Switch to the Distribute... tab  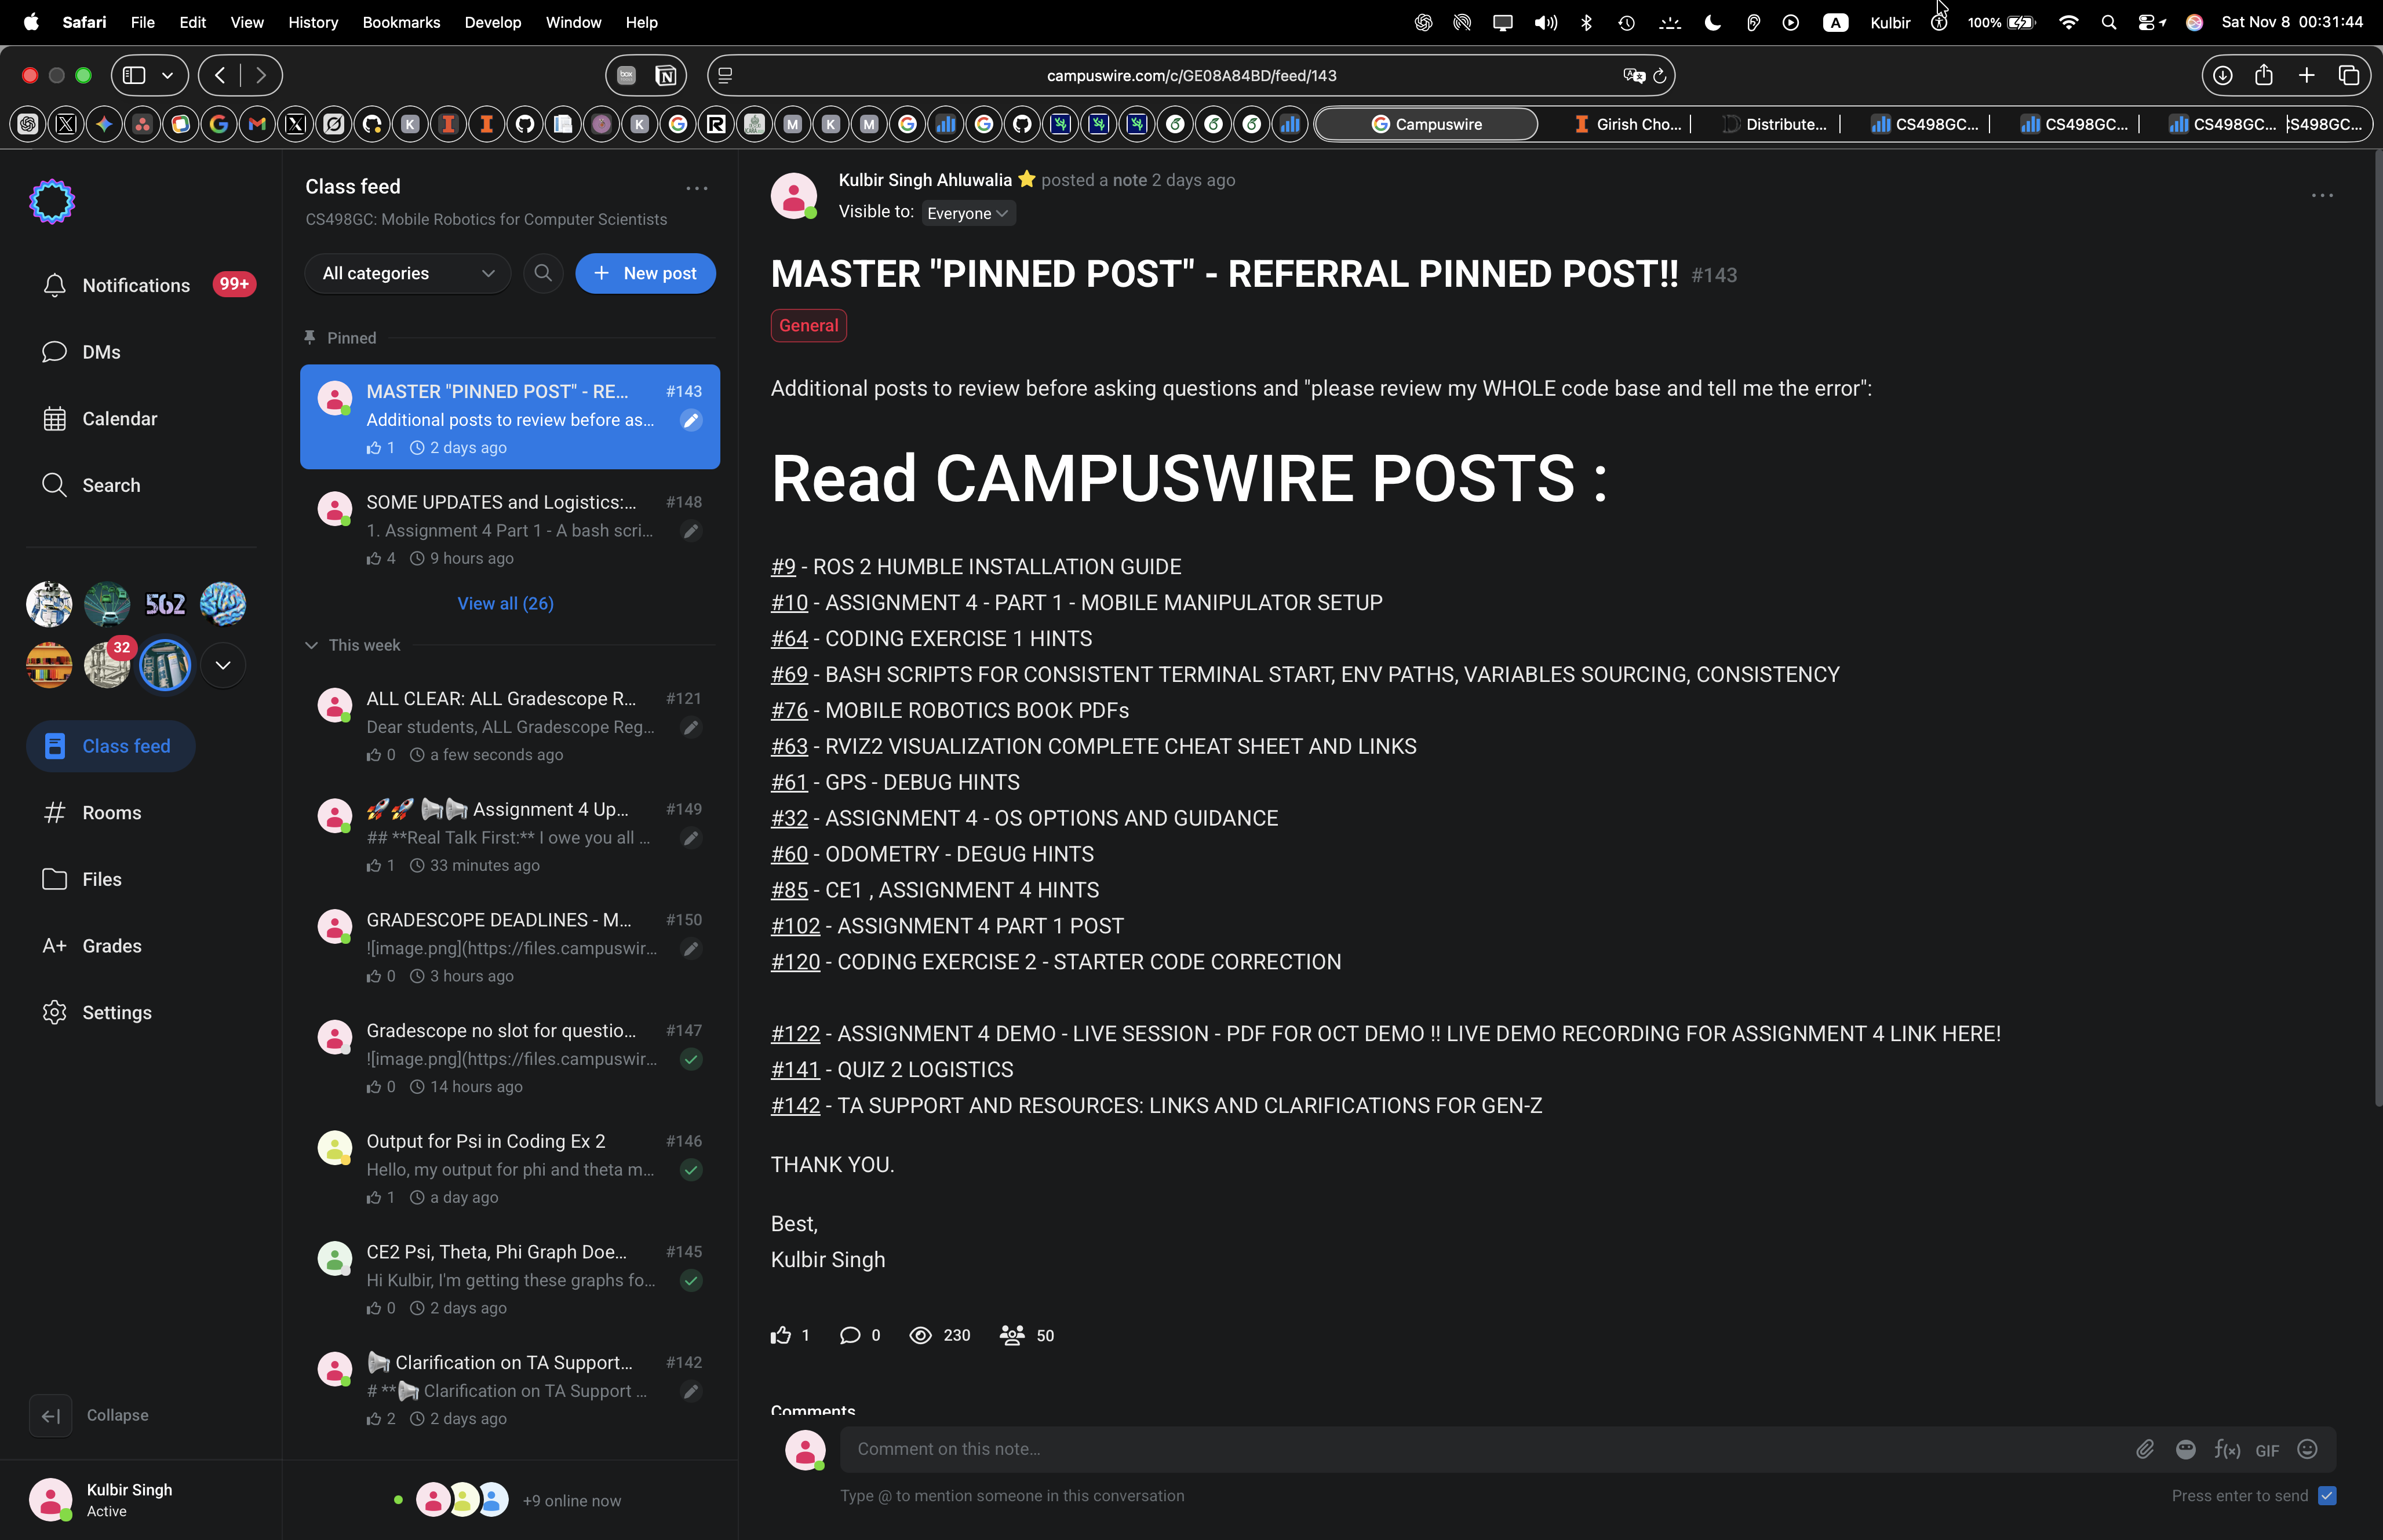pos(1775,124)
